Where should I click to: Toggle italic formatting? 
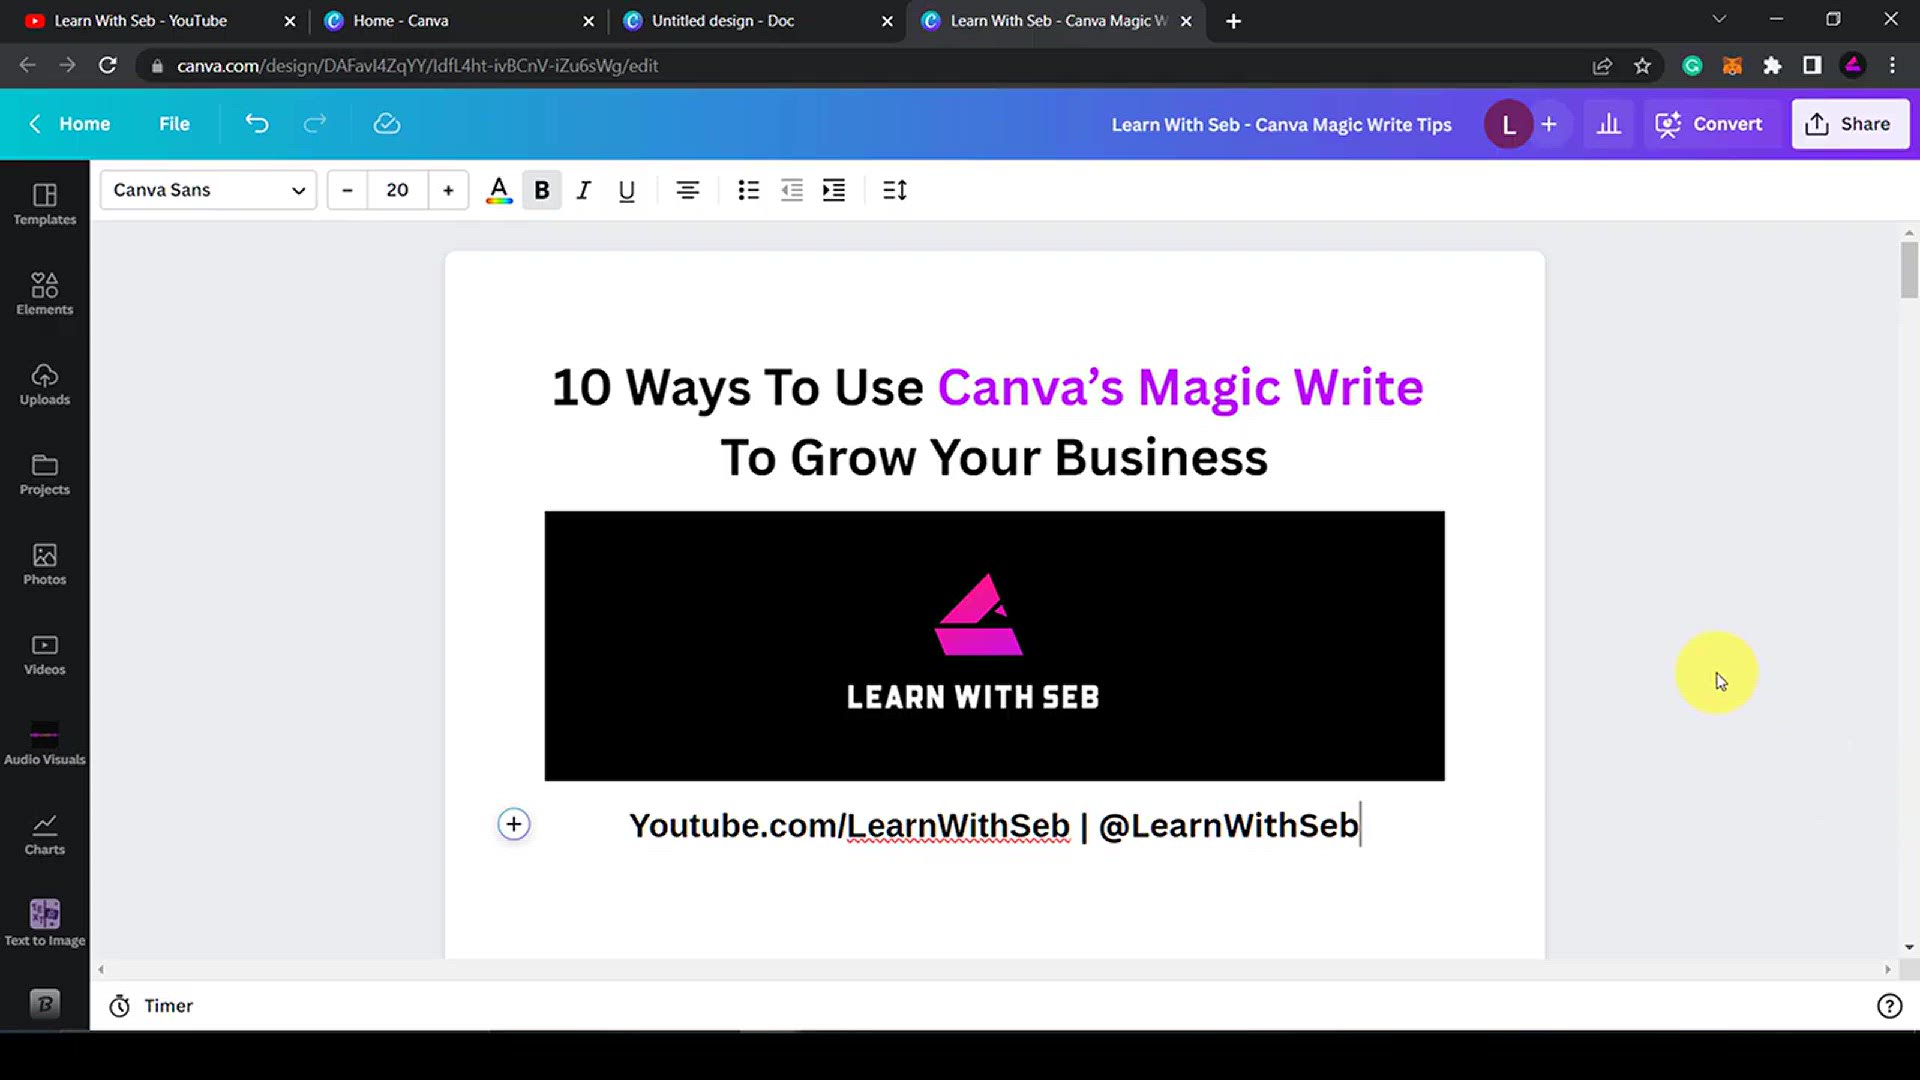584,190
